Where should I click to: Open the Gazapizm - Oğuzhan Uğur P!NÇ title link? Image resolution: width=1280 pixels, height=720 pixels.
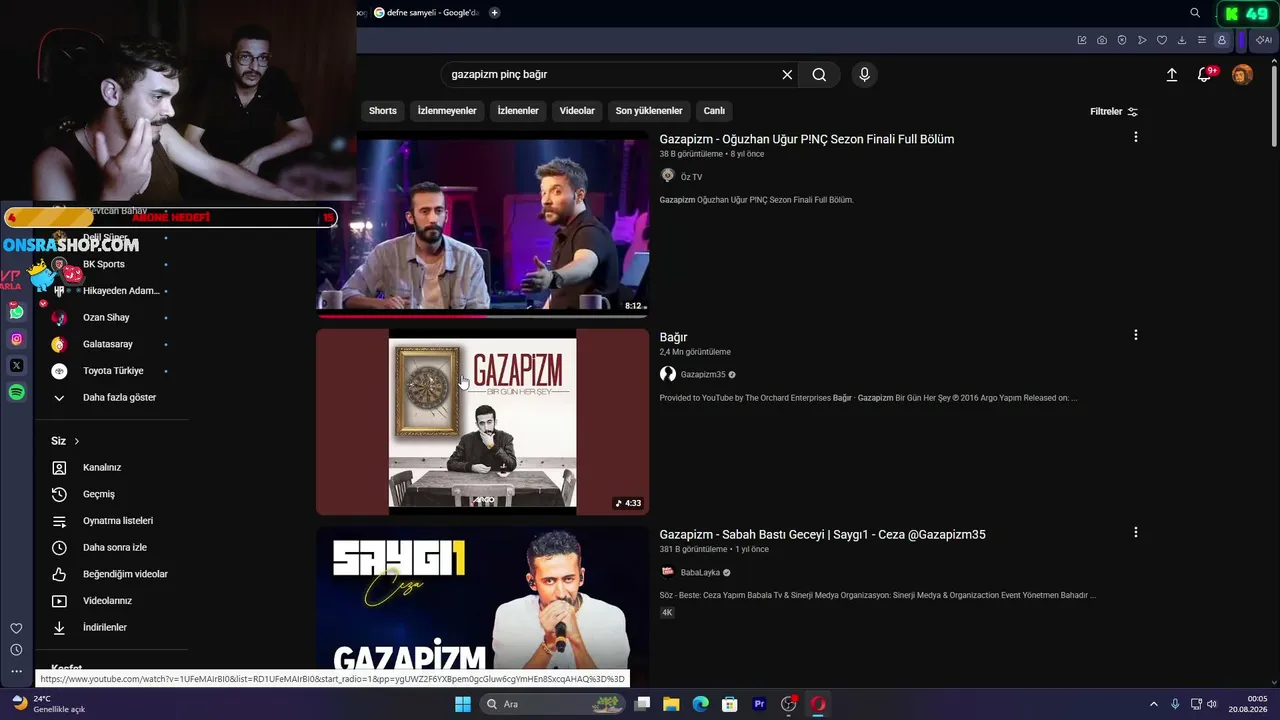click(807, 139)
